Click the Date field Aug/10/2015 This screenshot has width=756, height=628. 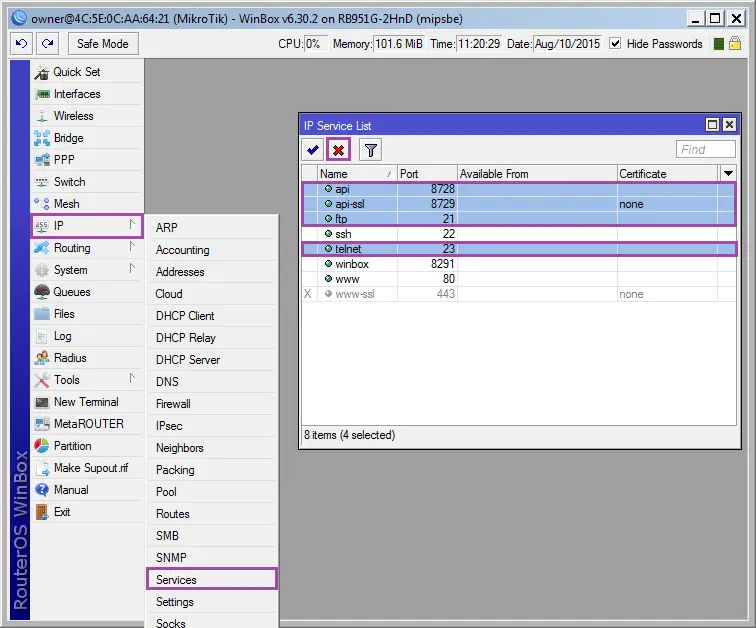tap(567, 44)
